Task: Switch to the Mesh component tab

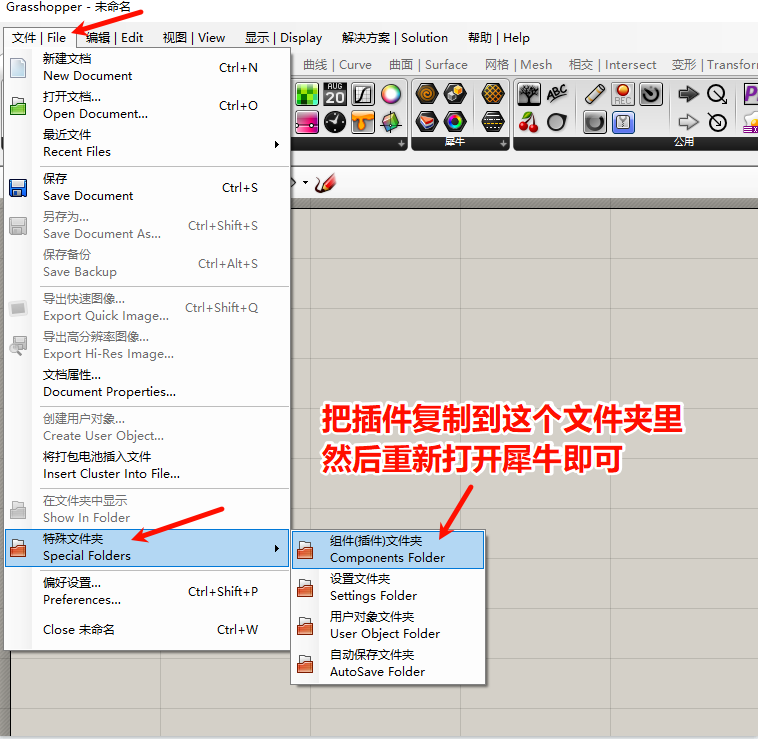Action: [518, 65]
